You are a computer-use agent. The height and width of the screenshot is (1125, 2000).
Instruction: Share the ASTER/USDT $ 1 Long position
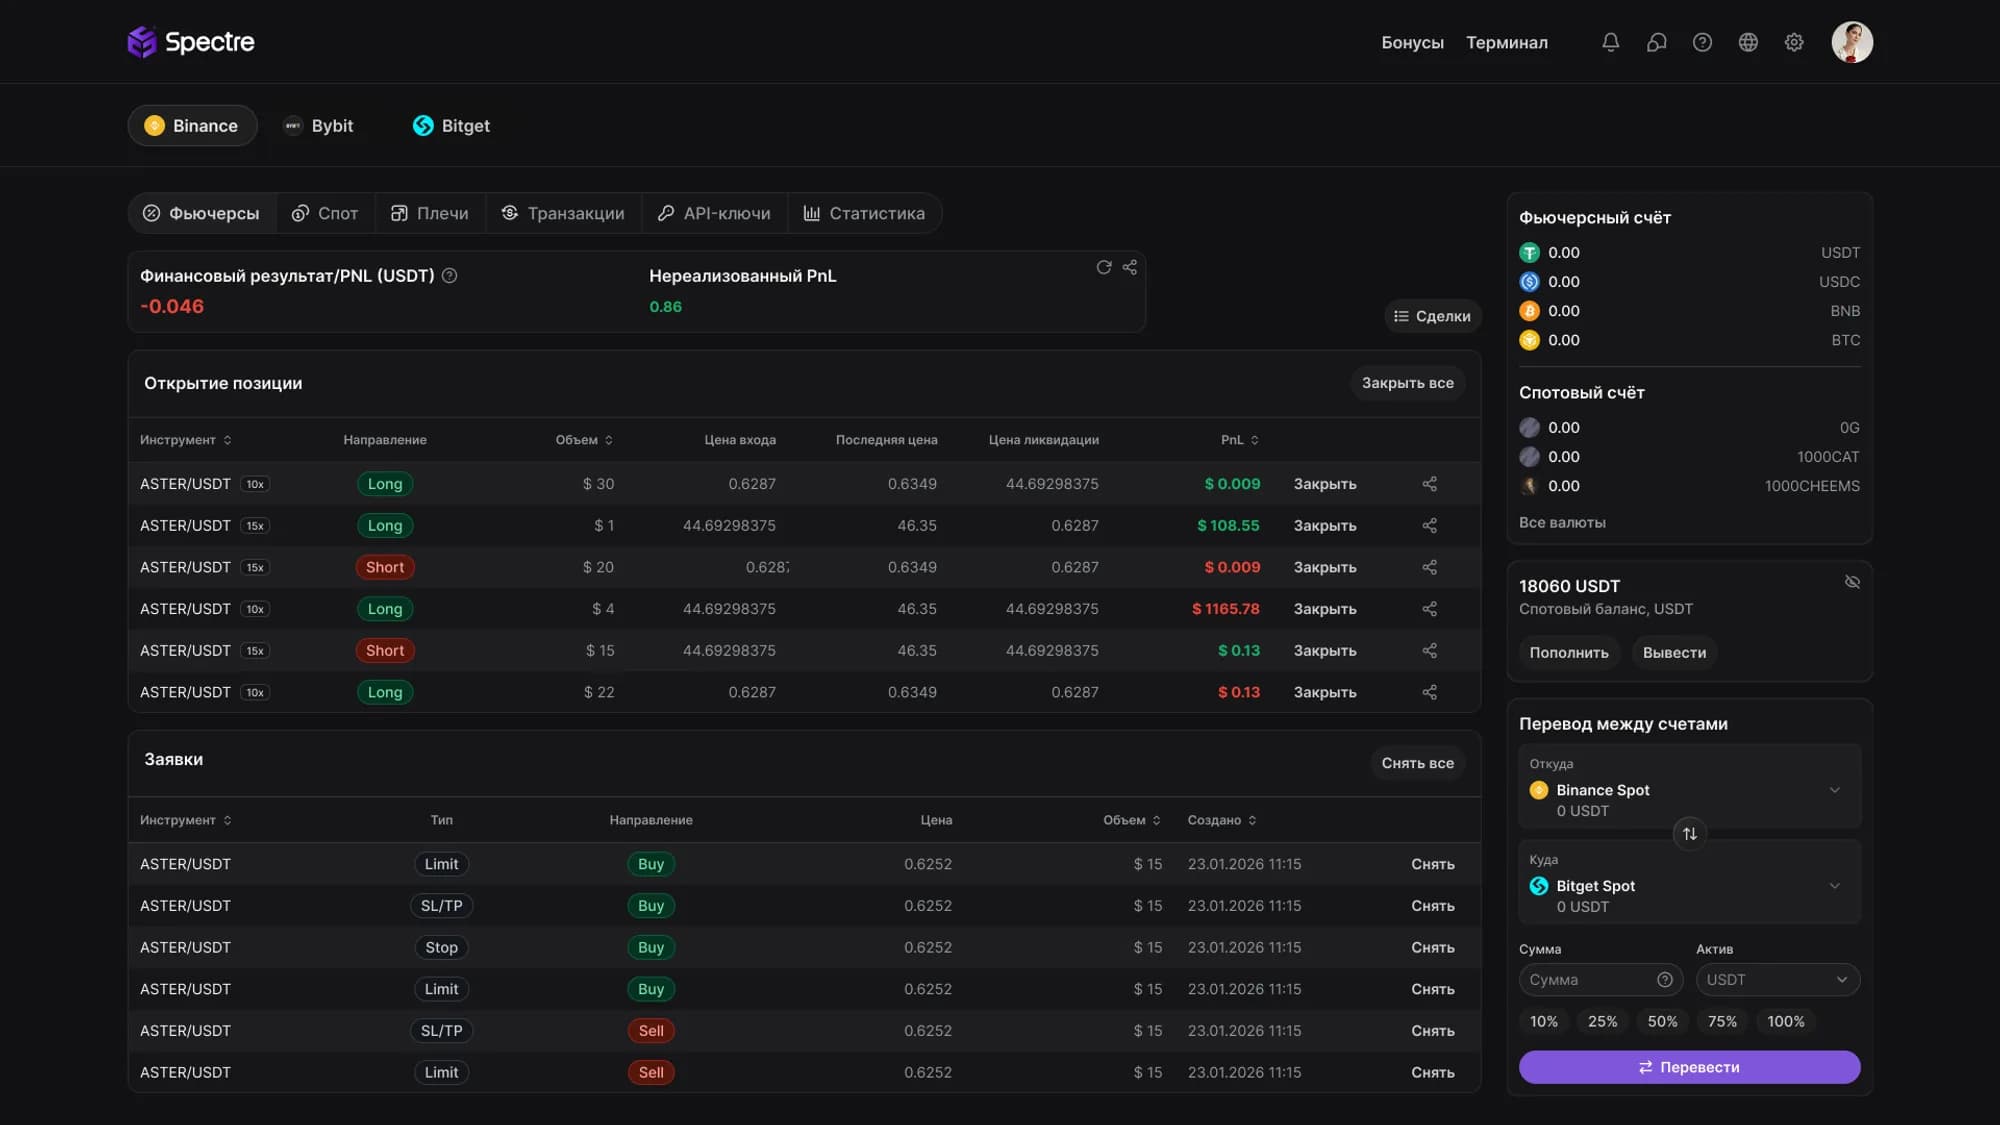point(1429,526)
